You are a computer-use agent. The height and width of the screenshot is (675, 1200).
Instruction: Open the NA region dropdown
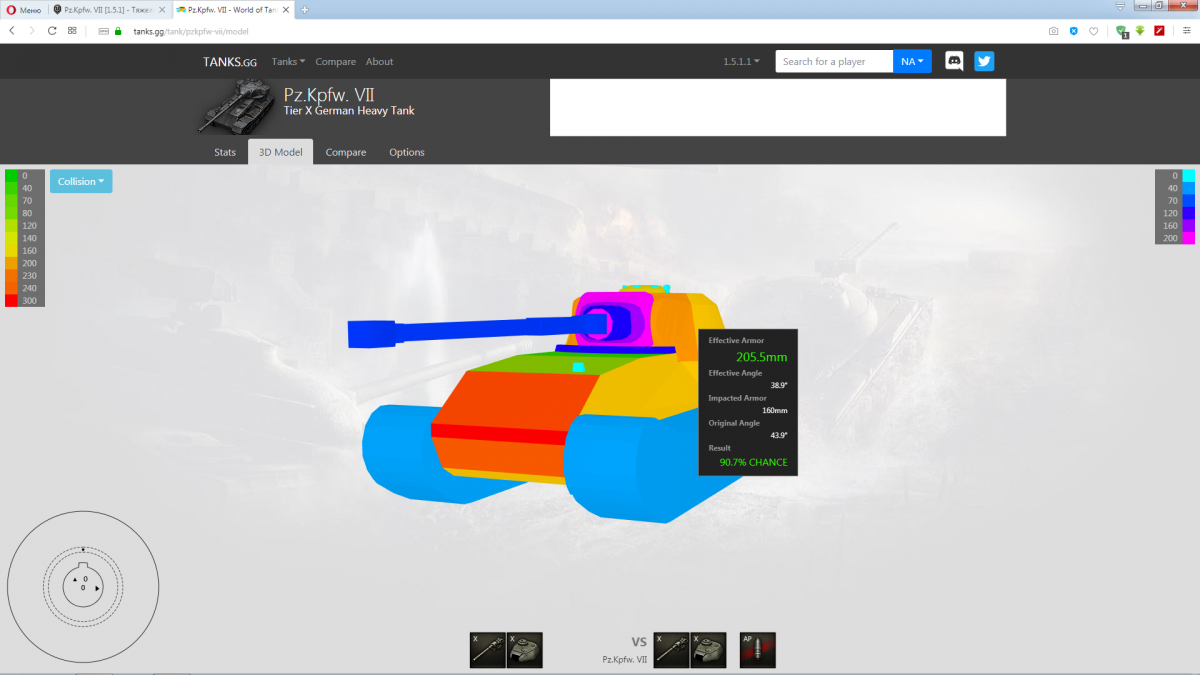912,61
